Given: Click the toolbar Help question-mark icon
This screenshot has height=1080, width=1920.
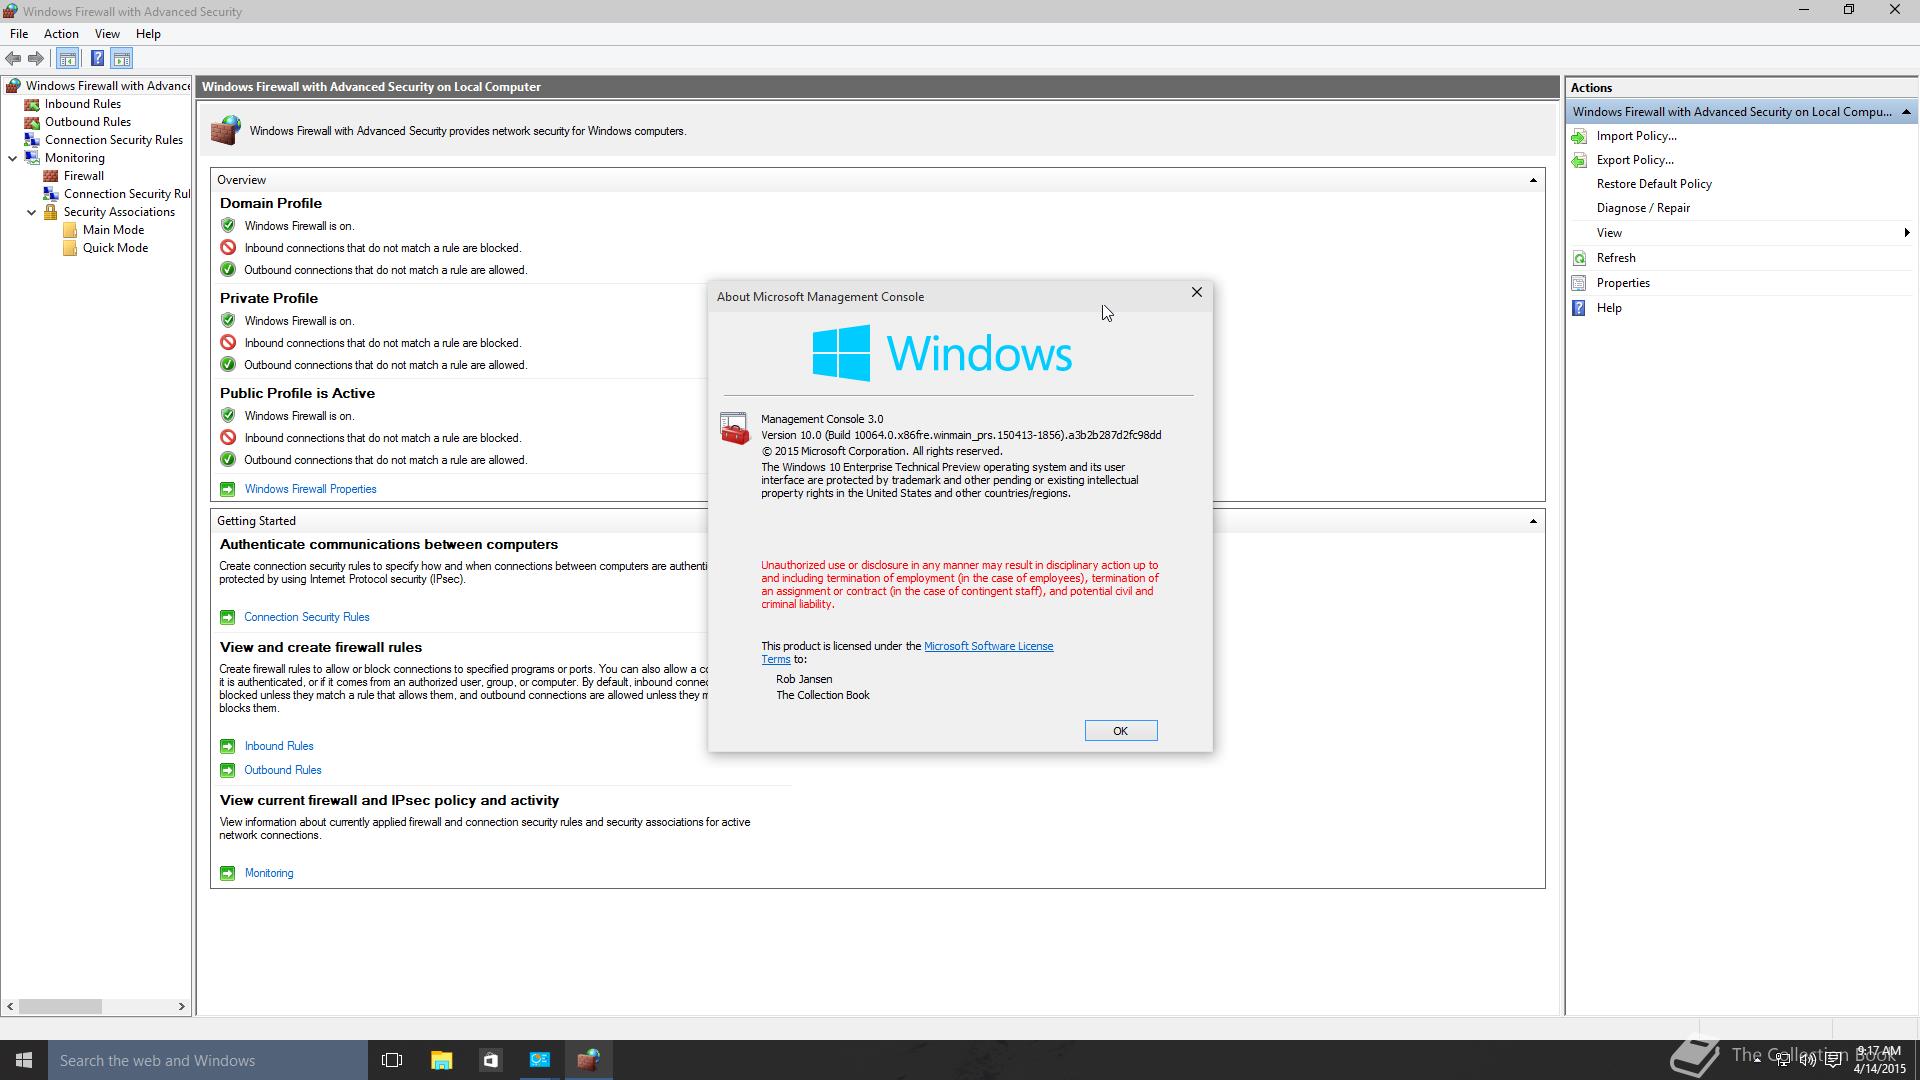Looking at the screenshot, I should (x=97, y=59).
